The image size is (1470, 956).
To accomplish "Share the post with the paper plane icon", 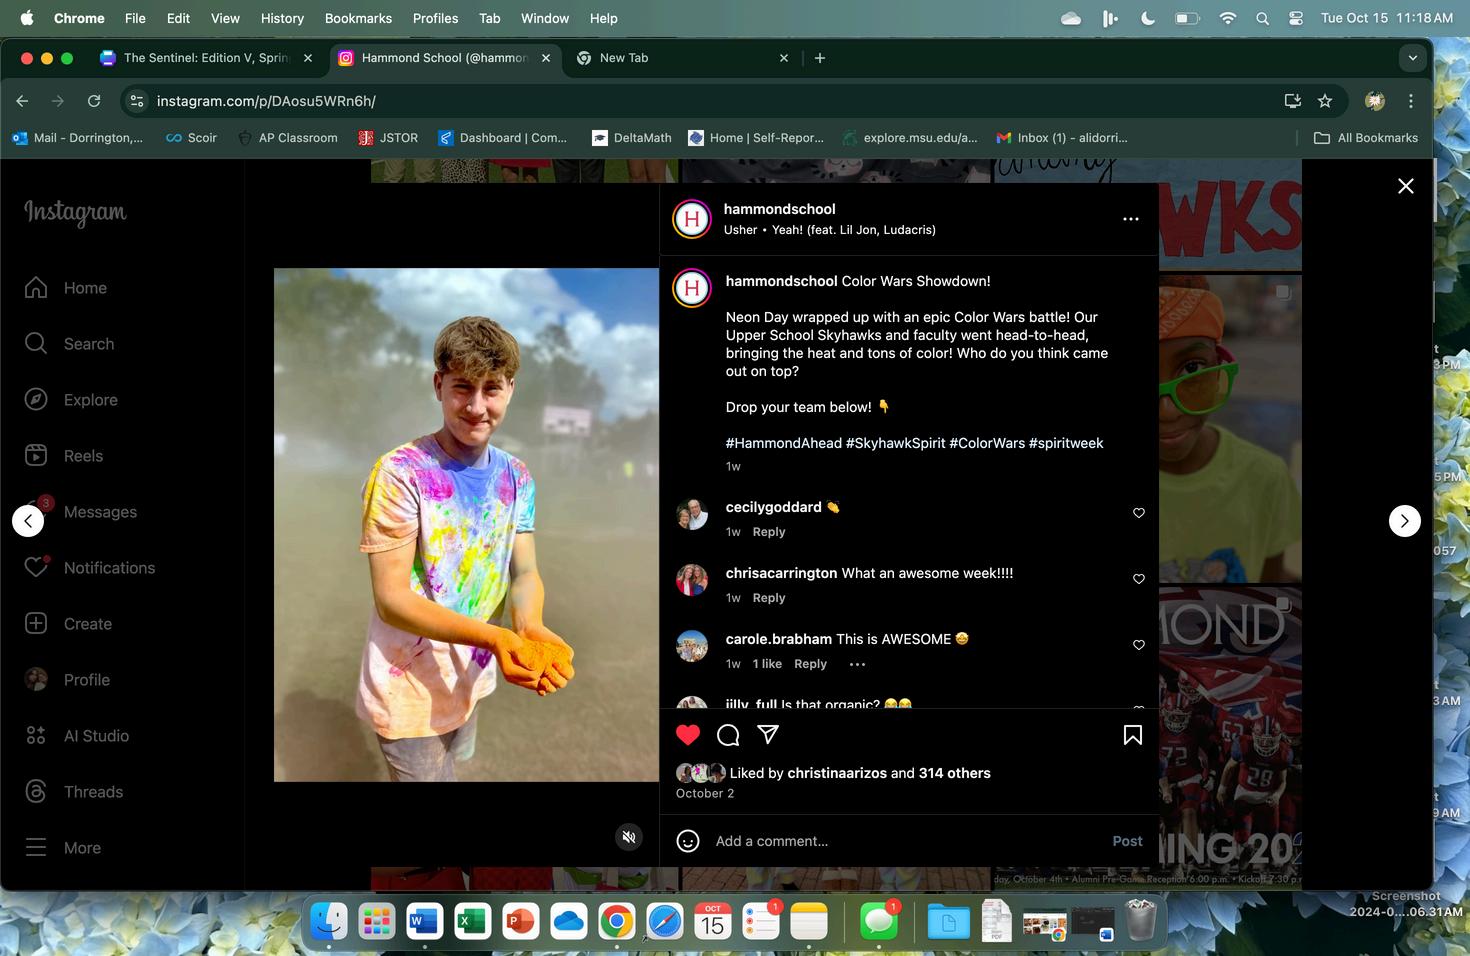I will 768,735.
